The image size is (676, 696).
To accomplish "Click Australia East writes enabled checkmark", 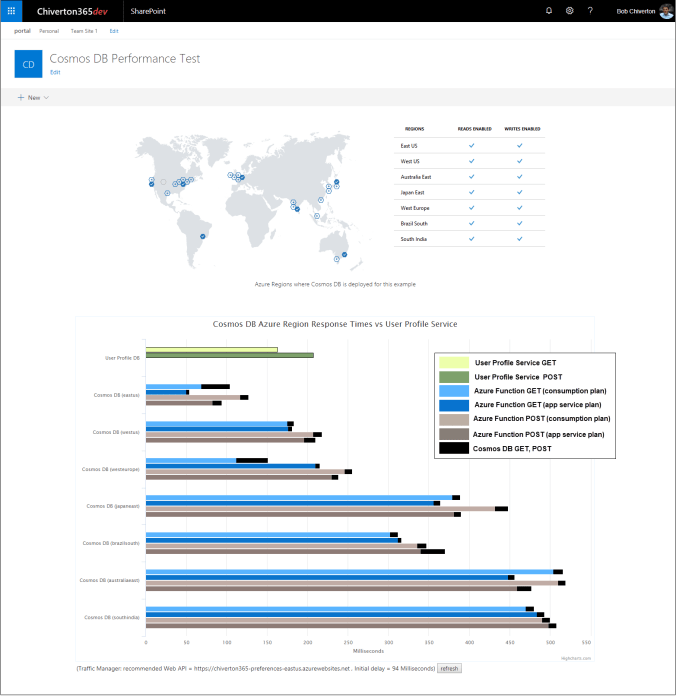I will click(519, 176).
